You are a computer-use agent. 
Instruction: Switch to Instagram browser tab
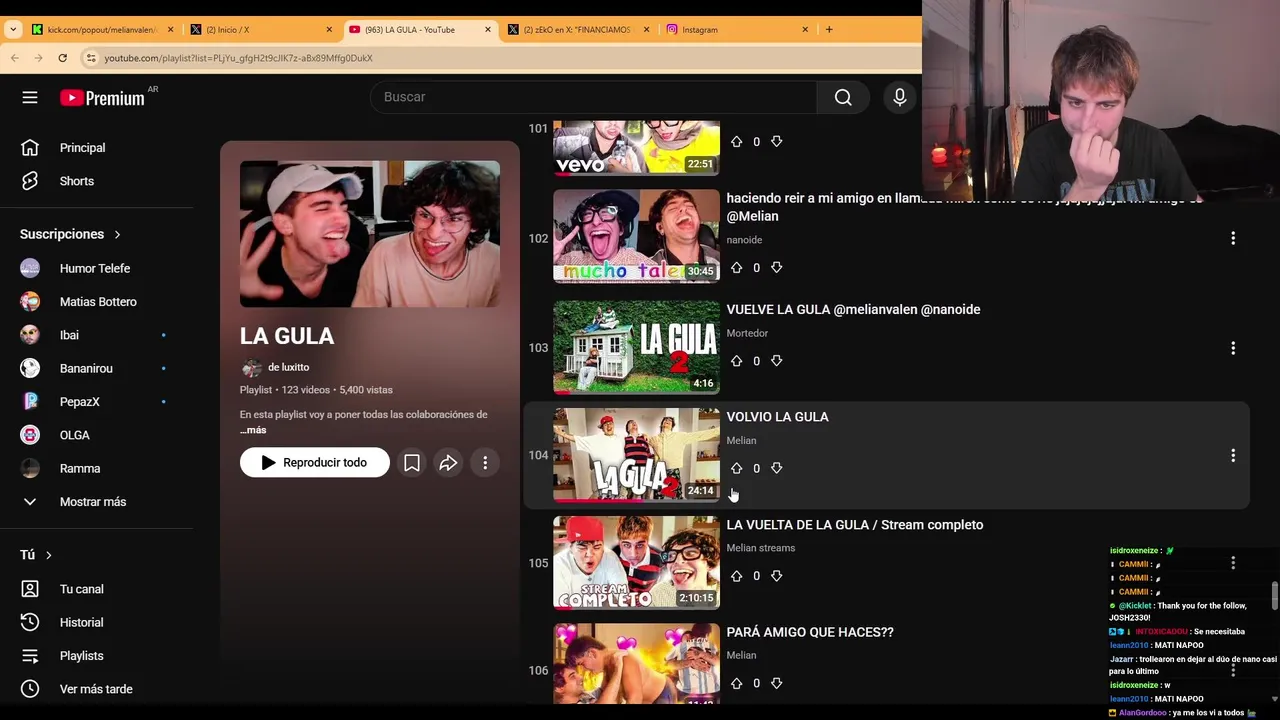737,30
